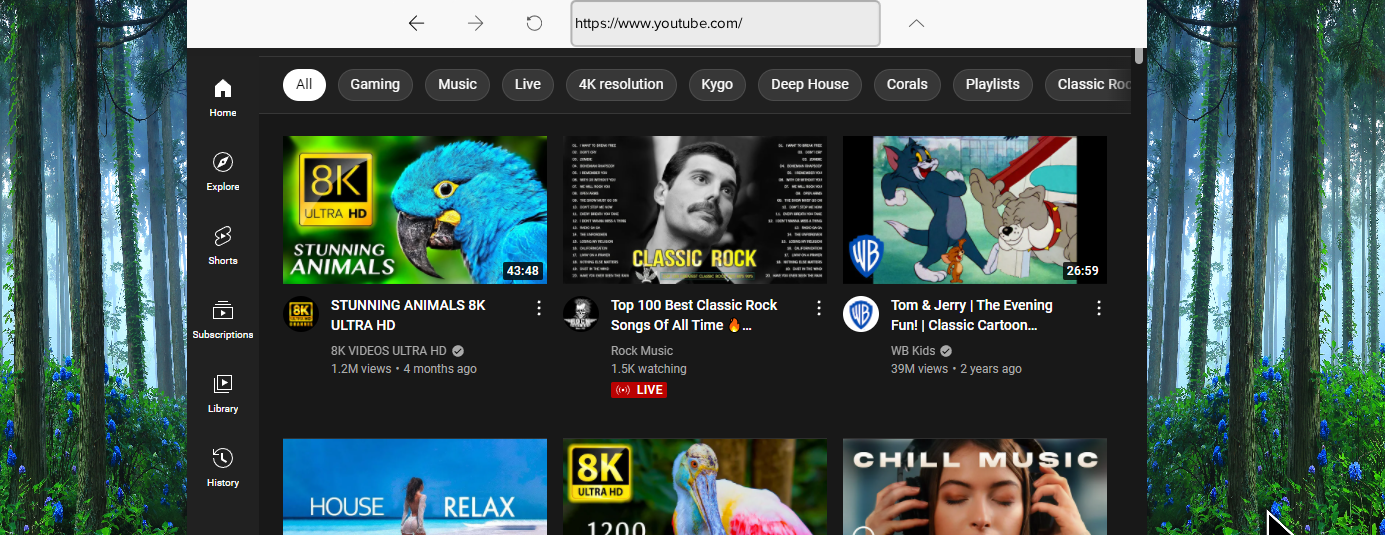This screenshot has width=1385, height=535.
Task: Open options menu for Tom & Jerry video
Action: [1099, 308]
